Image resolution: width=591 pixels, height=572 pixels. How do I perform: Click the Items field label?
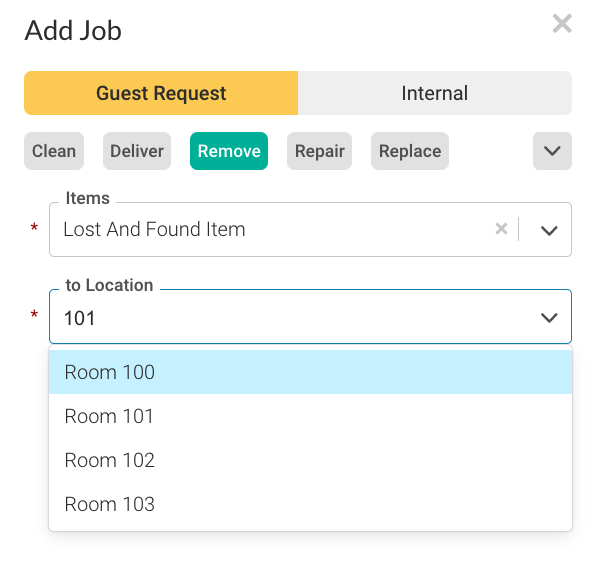(87, 198)
